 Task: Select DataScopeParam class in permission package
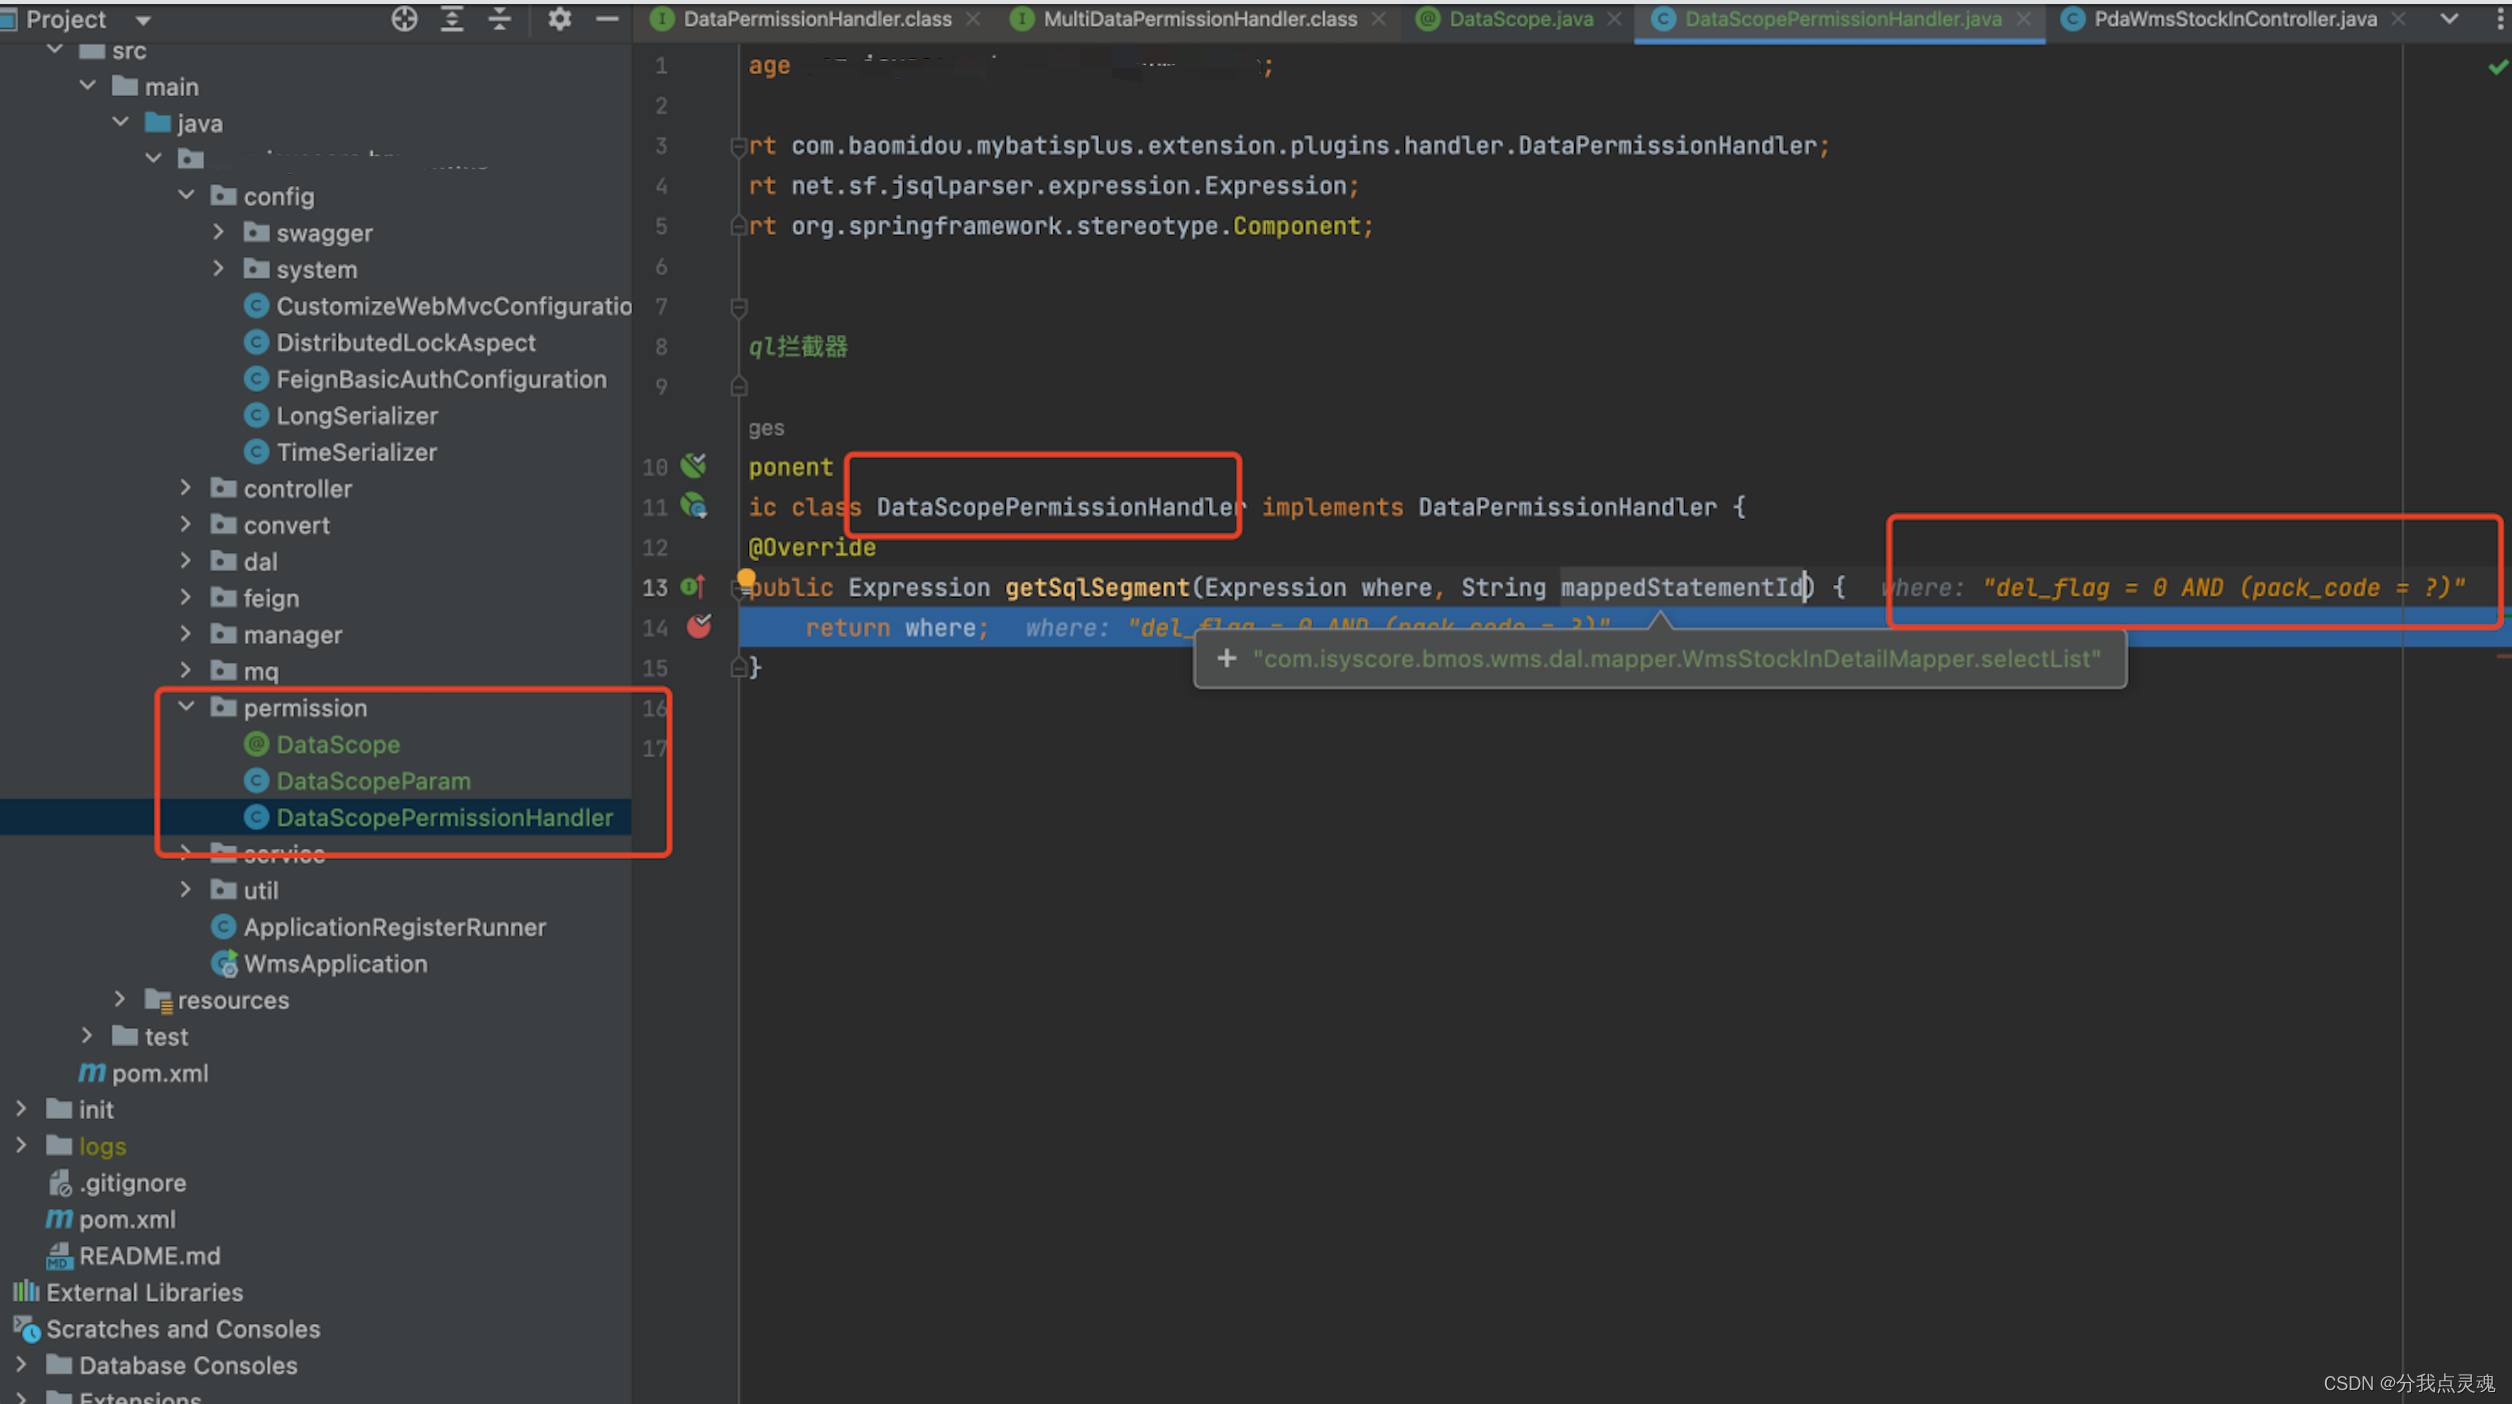tap(374, 780)
